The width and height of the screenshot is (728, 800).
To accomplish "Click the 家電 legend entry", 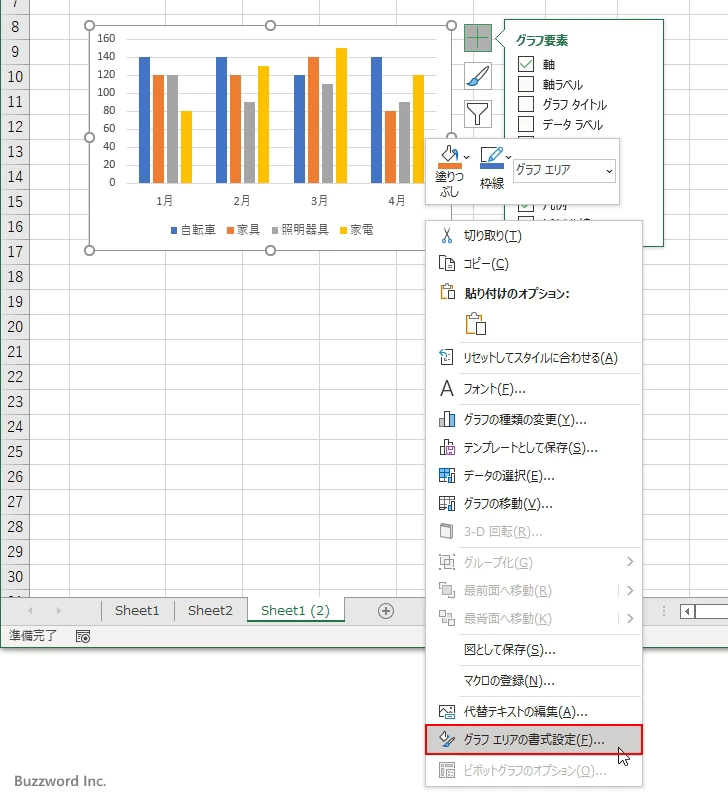I will point(357,230).
